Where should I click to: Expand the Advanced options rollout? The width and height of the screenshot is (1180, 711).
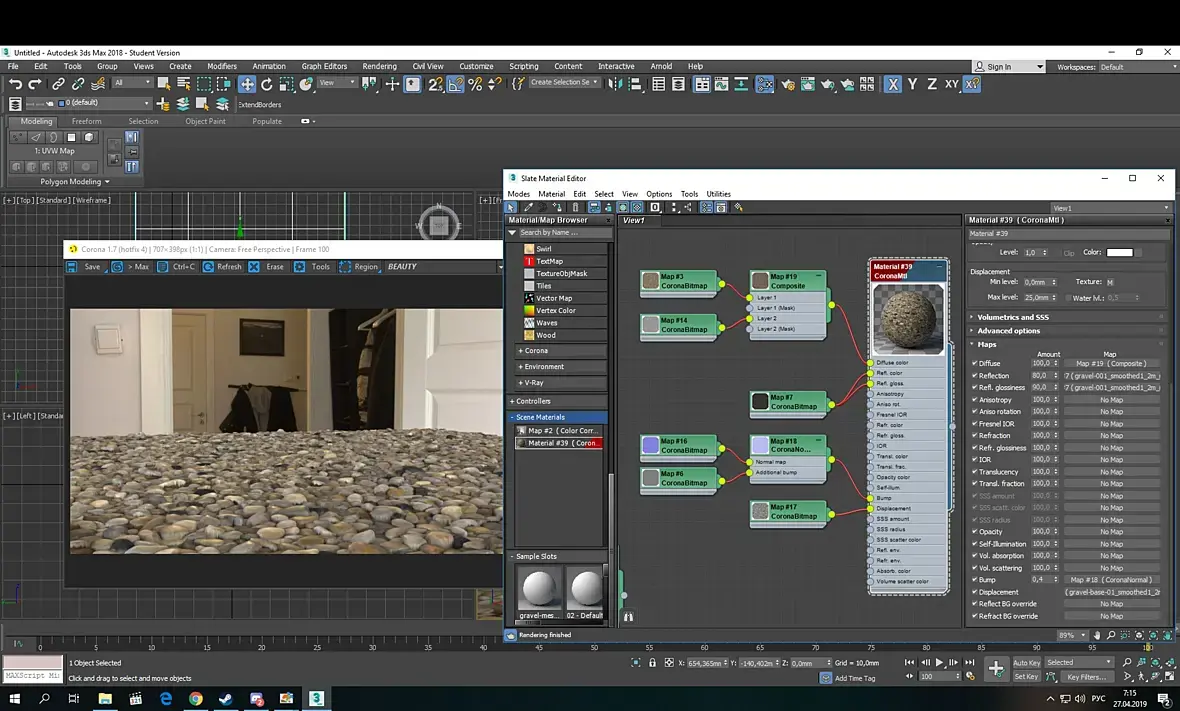click(1008, 331)
